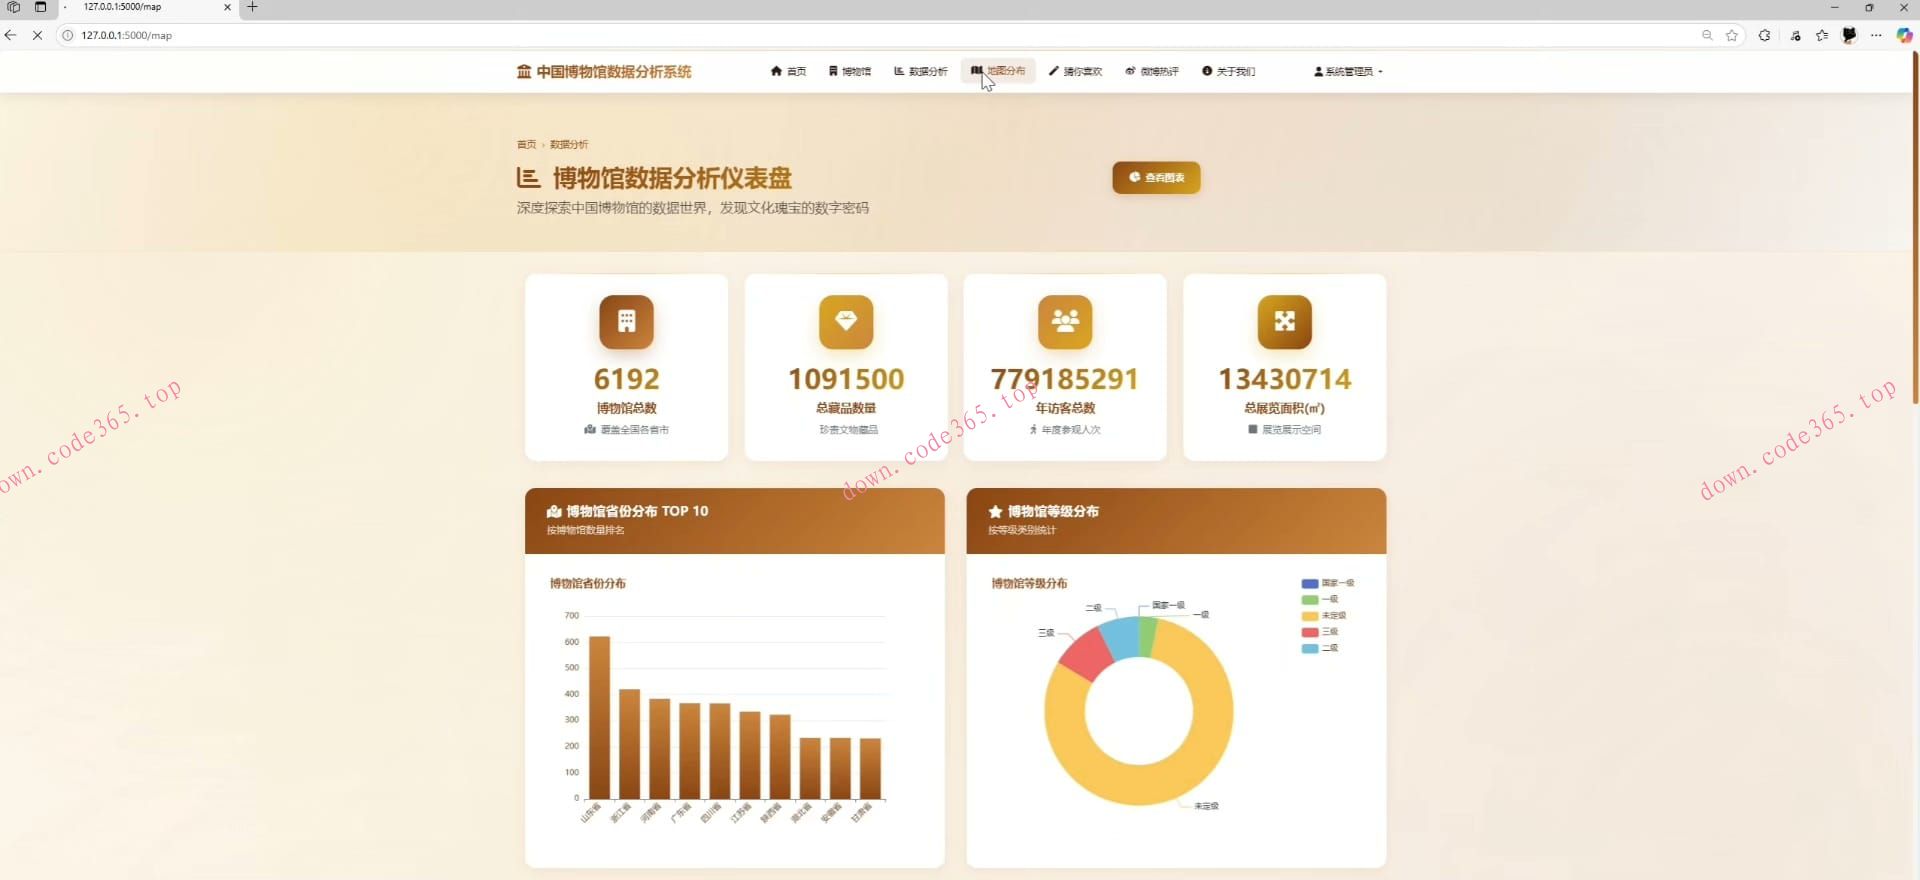Click the browser back arrow
Image resolution: width=1920 pixels, height=880 pixels.
point(11,35)
